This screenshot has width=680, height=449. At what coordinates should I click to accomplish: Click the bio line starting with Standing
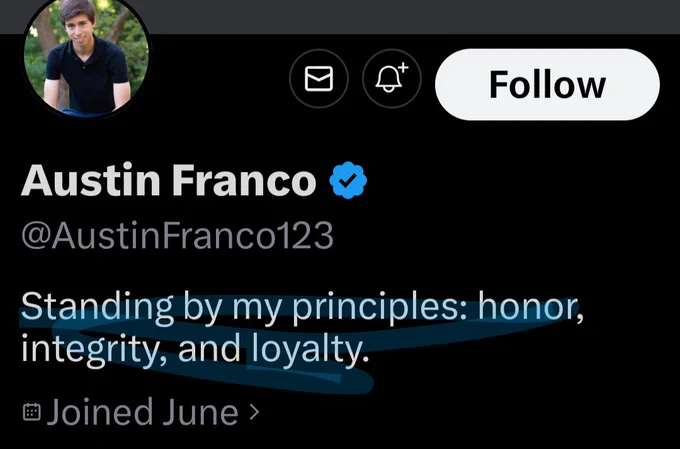coord(302,308)
